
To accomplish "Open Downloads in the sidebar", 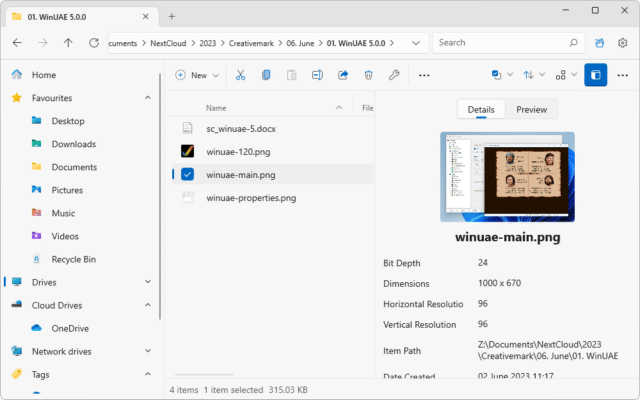I will click(73, 144).
